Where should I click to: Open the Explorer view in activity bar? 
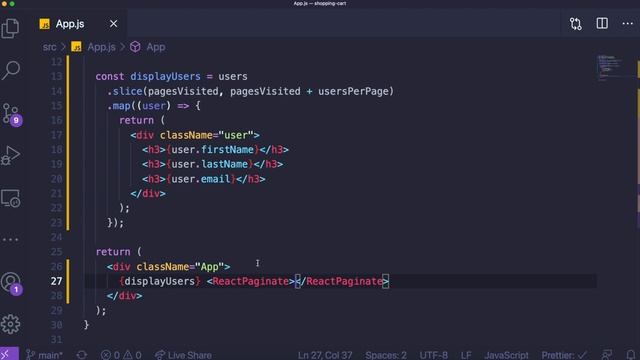11,28
